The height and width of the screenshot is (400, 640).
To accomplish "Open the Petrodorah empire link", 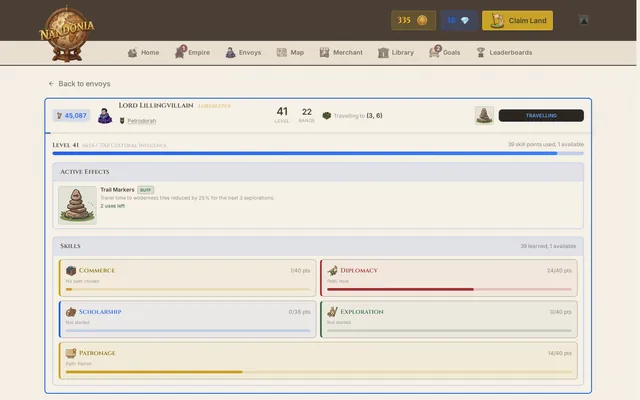I will (142, 121).
